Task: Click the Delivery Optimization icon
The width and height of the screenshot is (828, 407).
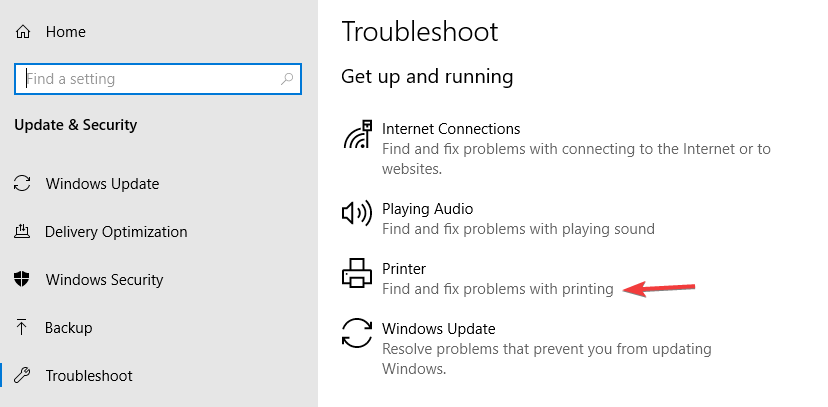Action: [22, 232]
